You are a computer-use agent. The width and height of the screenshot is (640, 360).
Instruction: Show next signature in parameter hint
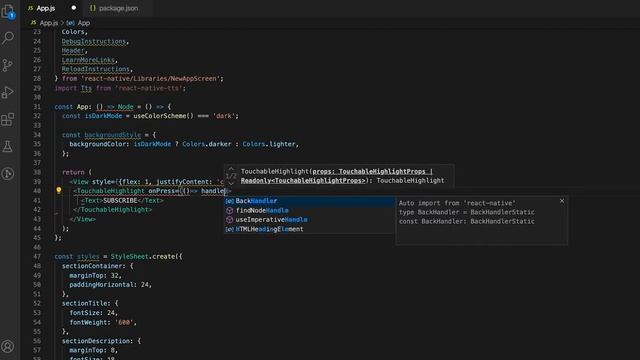tap(231, 183)
